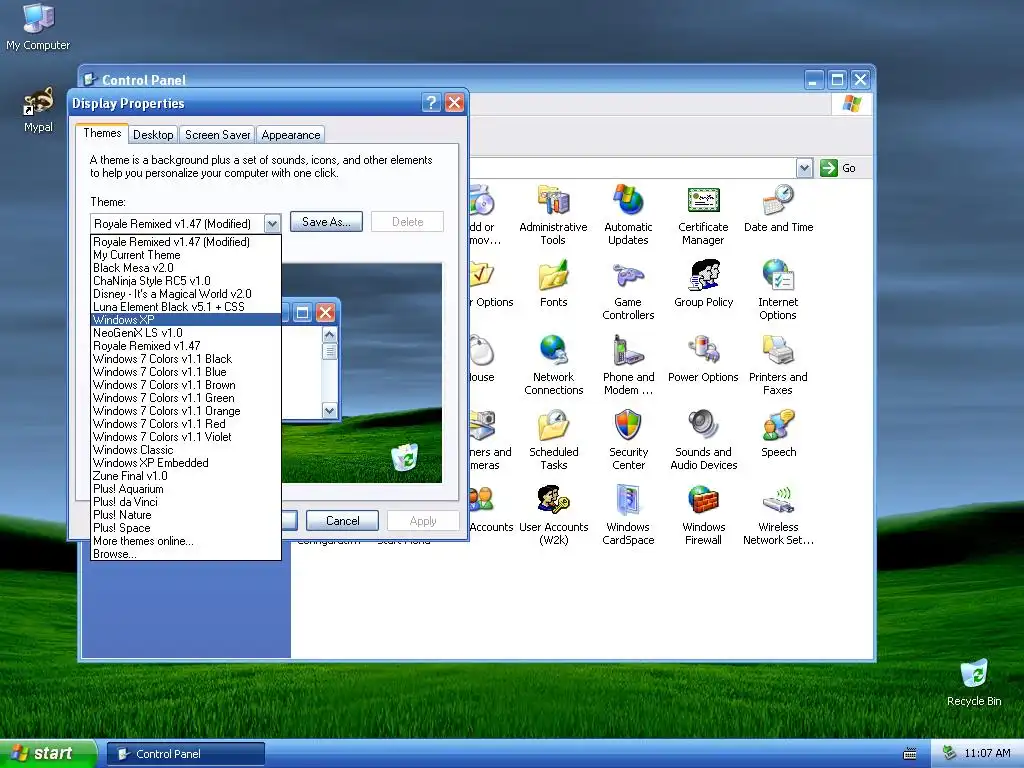Open Power Options icon

[x=703, y=359]
